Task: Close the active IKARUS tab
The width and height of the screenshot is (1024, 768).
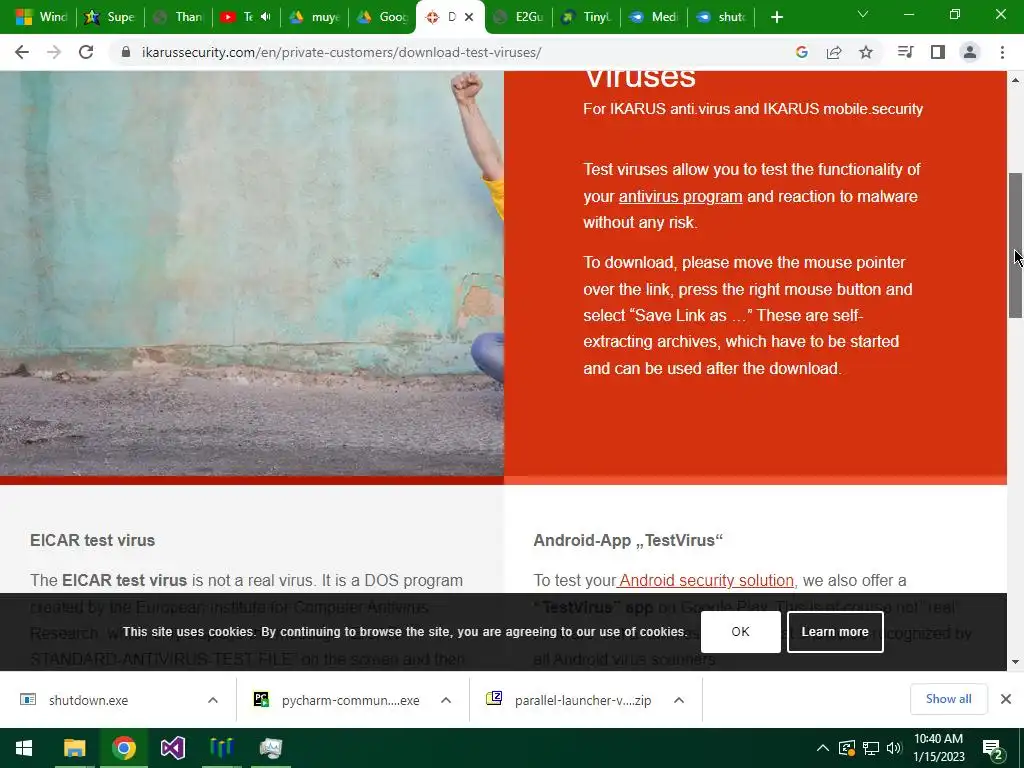Action: [469, 18]
